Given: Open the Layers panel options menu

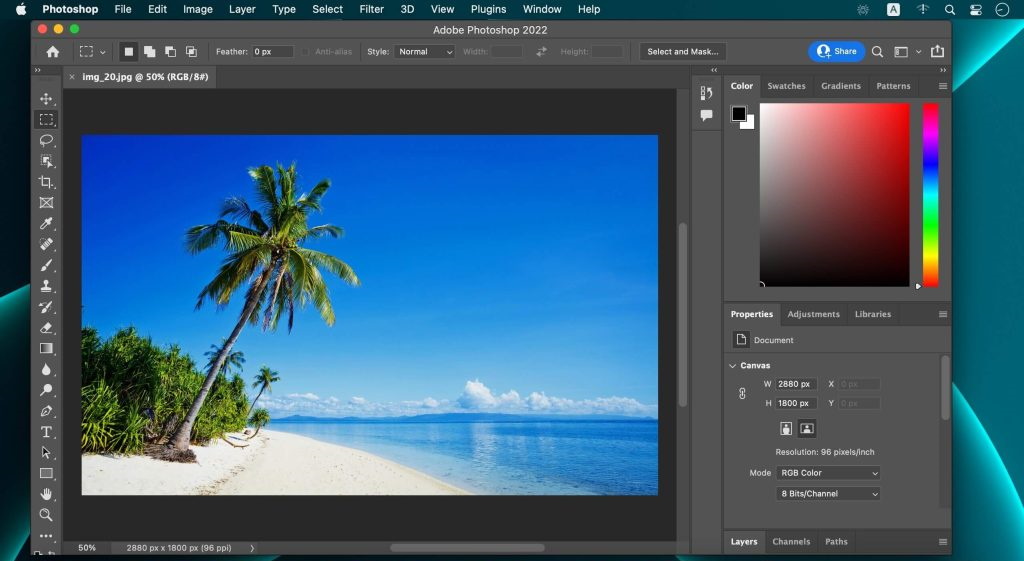Looking at the screenshot, I should [x=942, y=541].
